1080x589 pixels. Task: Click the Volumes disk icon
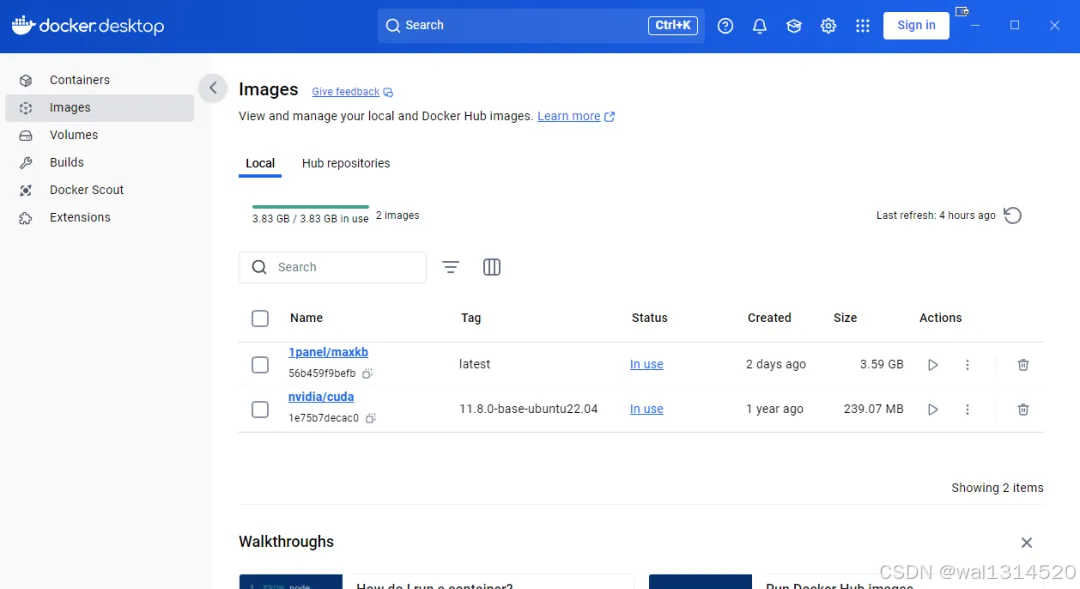point(25,136)
